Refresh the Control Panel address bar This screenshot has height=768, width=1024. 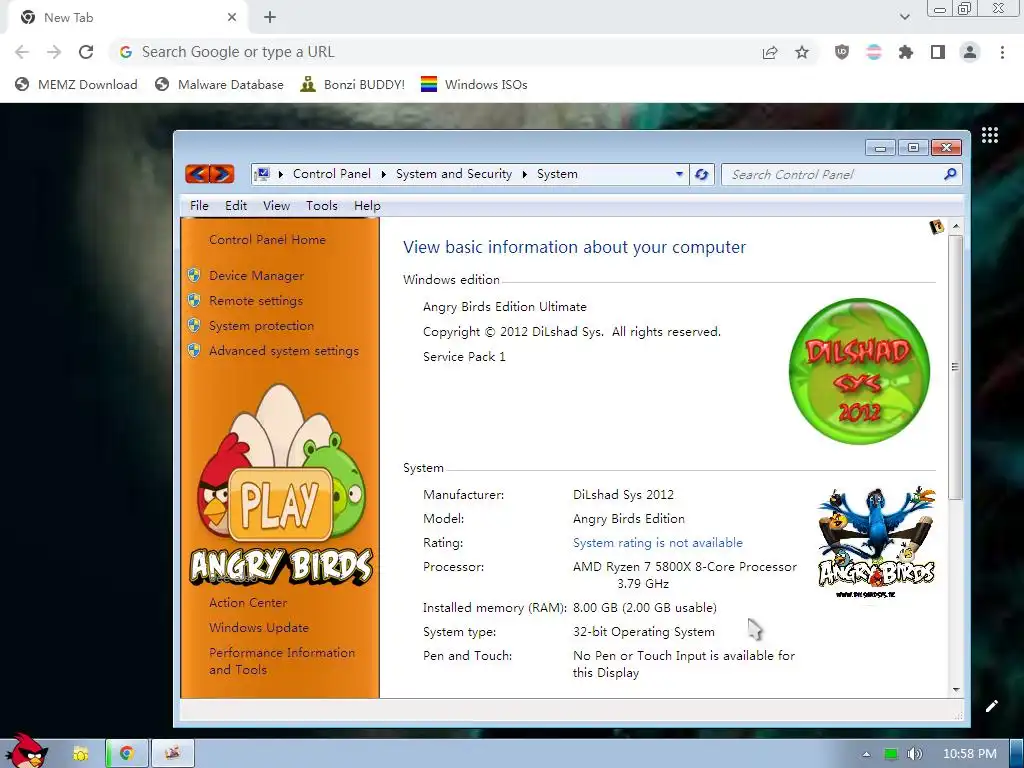[x=702, y=174]
